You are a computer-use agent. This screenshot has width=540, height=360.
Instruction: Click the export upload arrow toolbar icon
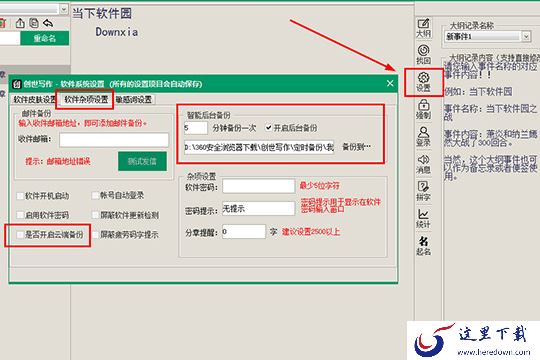pos(20,23)
